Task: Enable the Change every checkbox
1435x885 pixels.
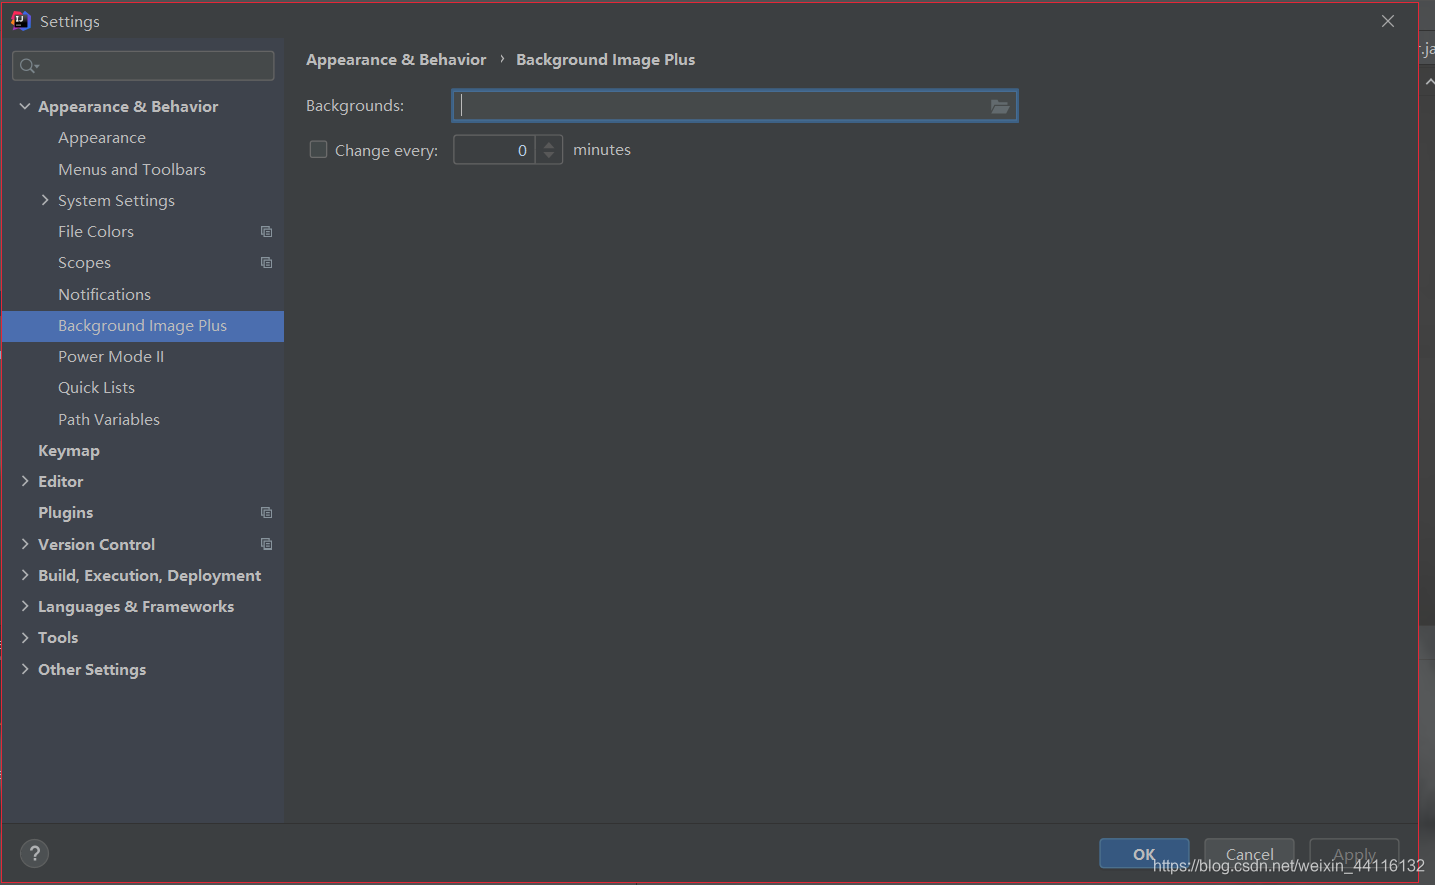Action: pos(318,149)
